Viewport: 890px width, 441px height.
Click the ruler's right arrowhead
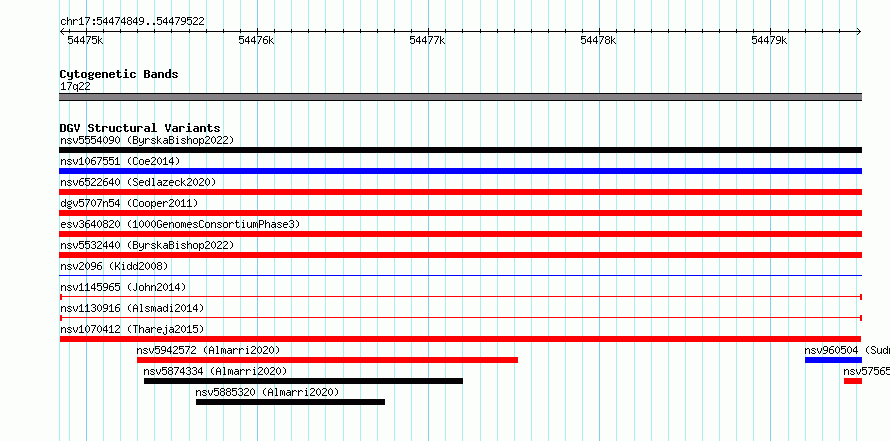coord(859,31)
